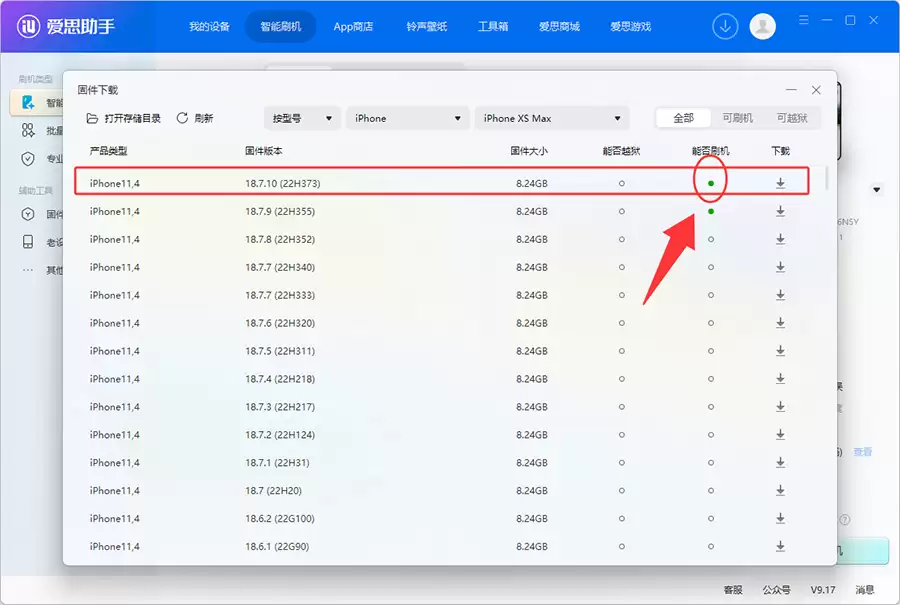Viewport: 900px width, 605px height.
Task: Open the iPhone XS Max model dropdown
Action: [552, 118]
